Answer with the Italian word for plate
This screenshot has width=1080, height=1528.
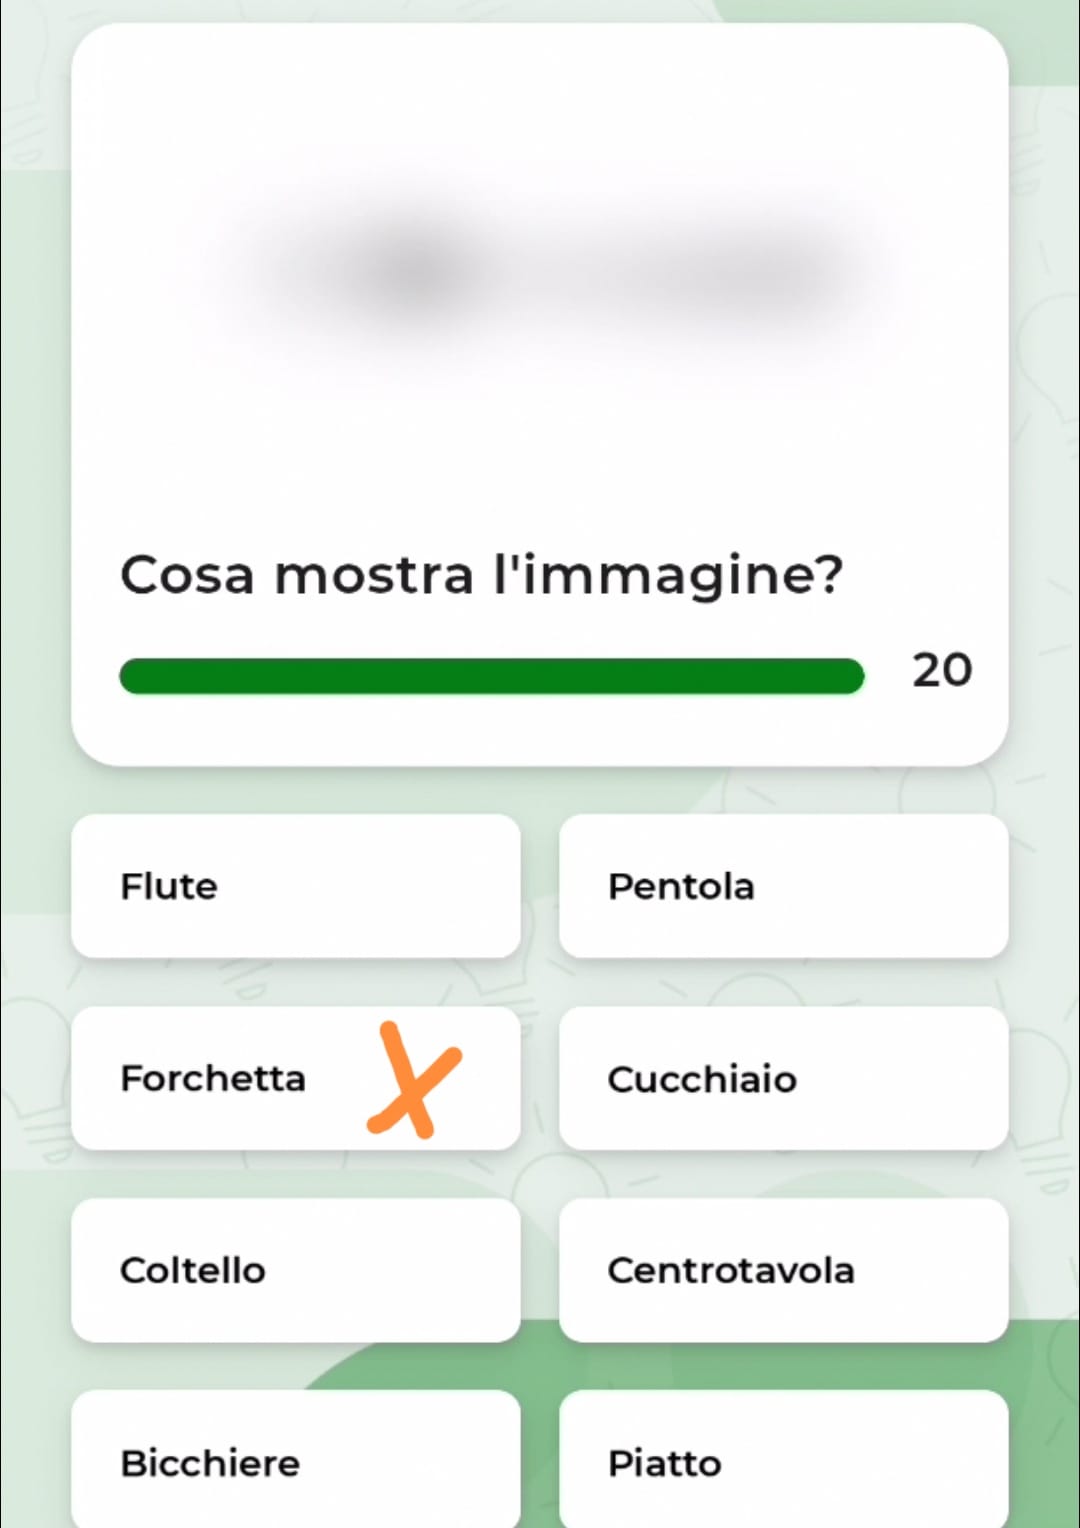click(783, 1462)
